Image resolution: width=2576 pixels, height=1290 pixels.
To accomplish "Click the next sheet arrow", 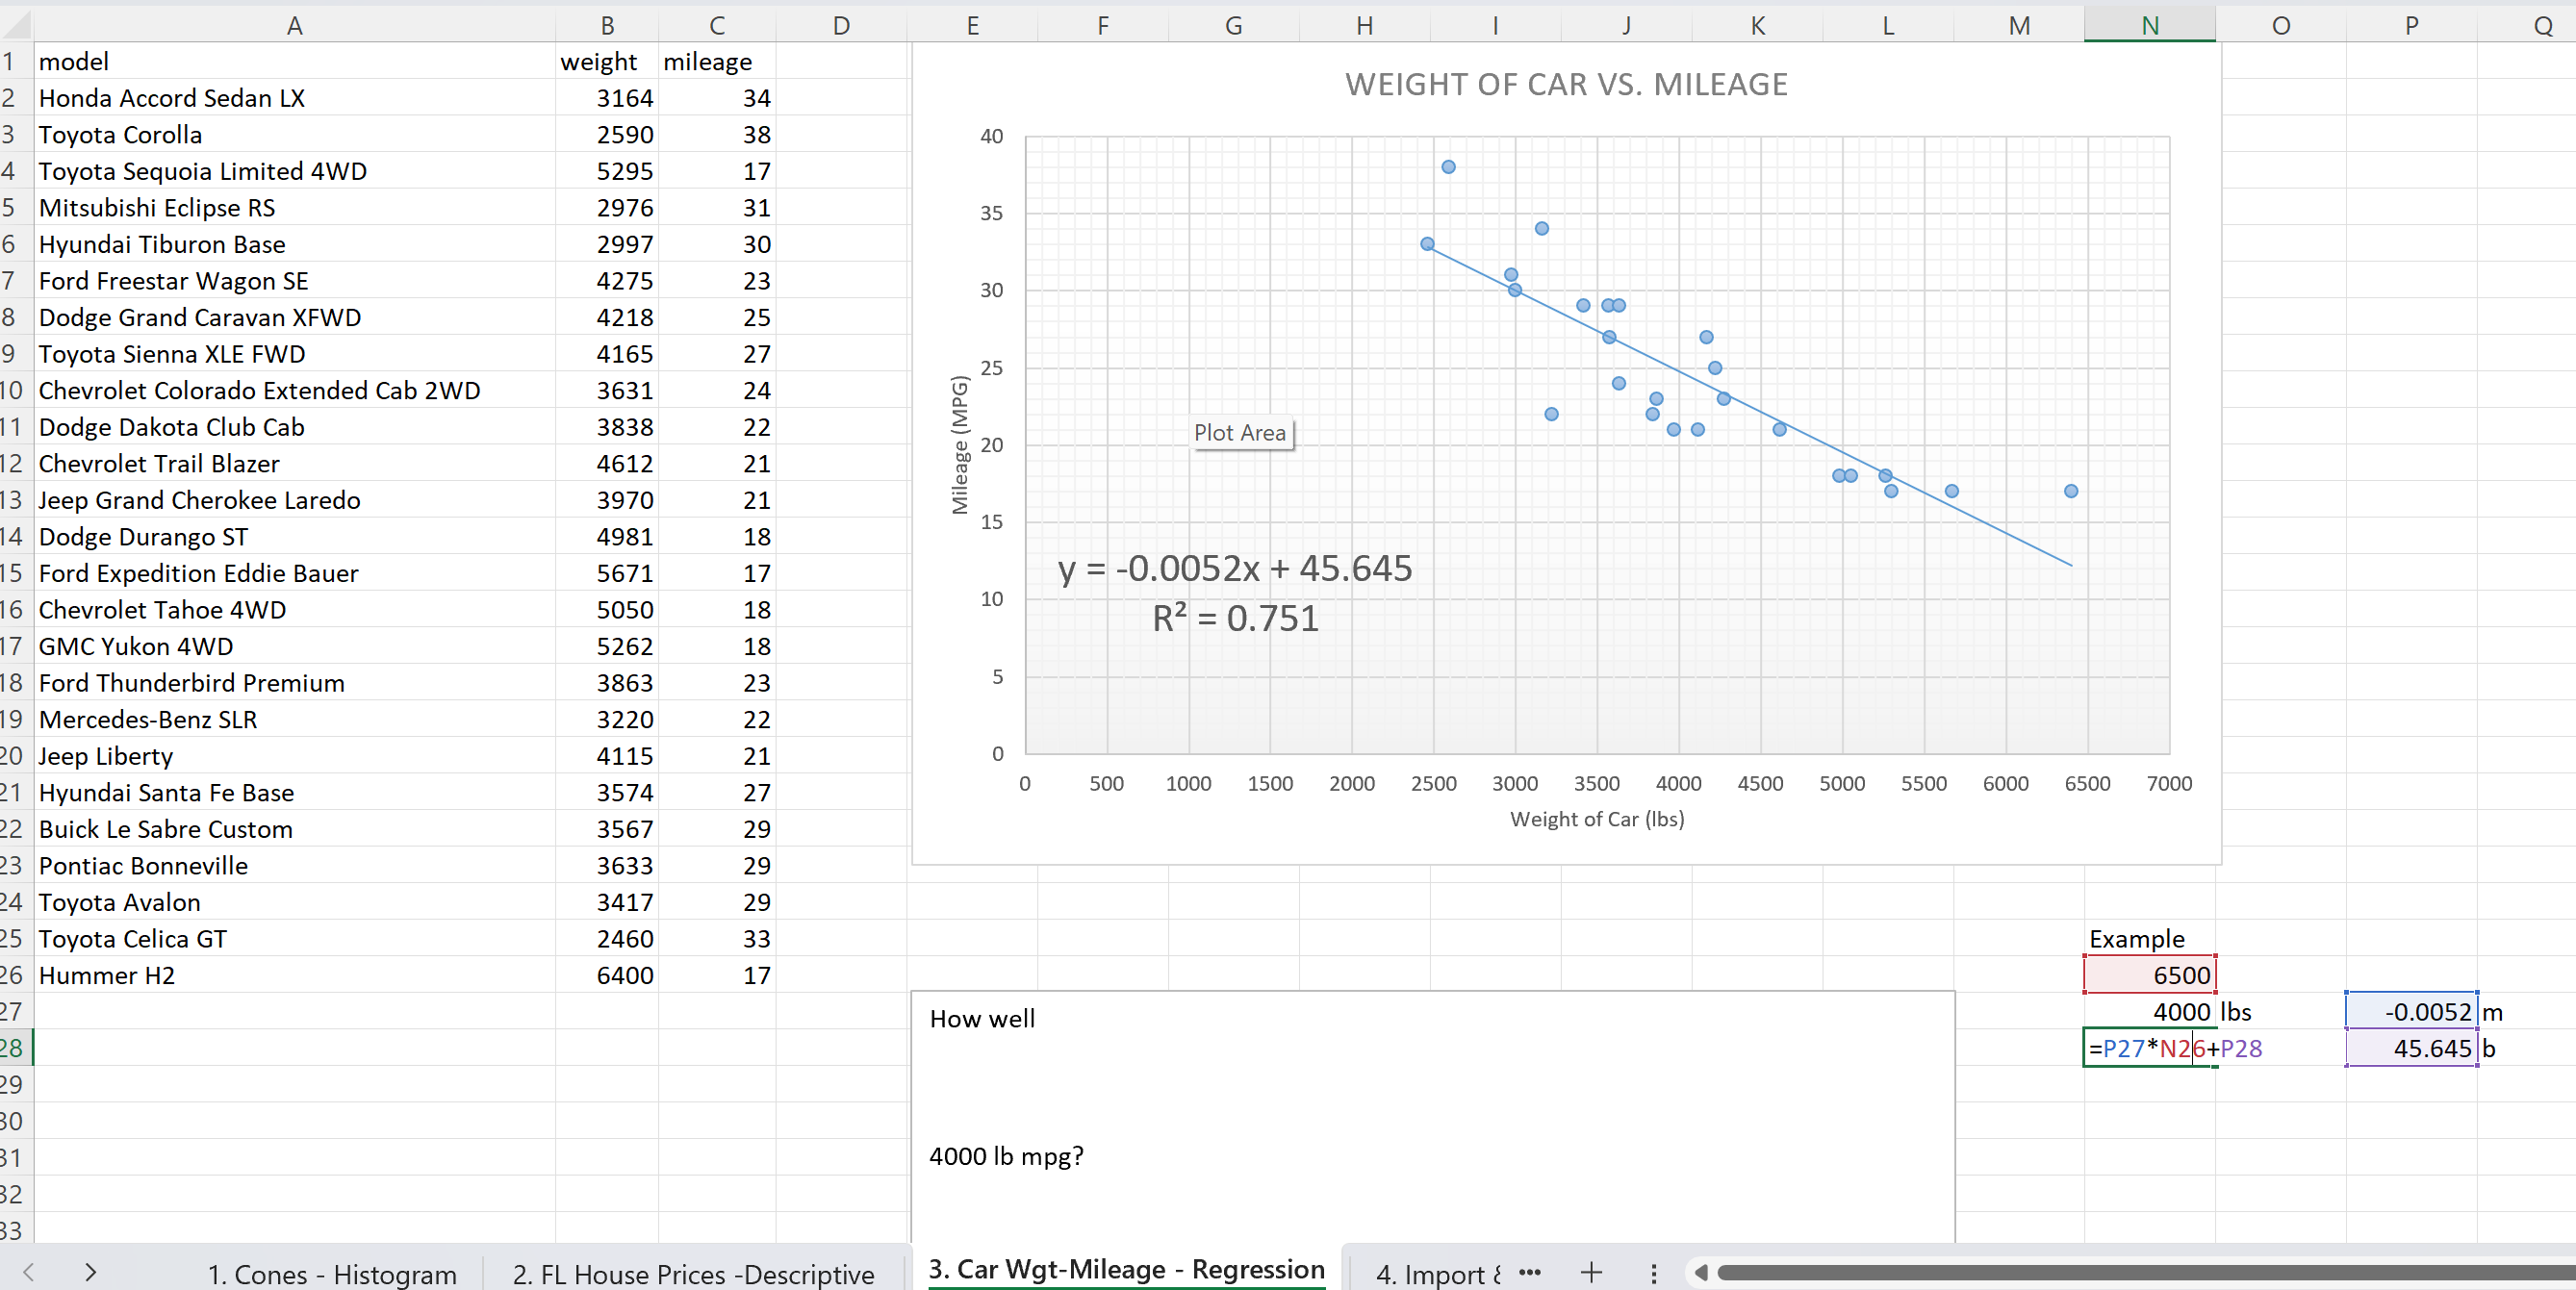I will coord(91,1272).
